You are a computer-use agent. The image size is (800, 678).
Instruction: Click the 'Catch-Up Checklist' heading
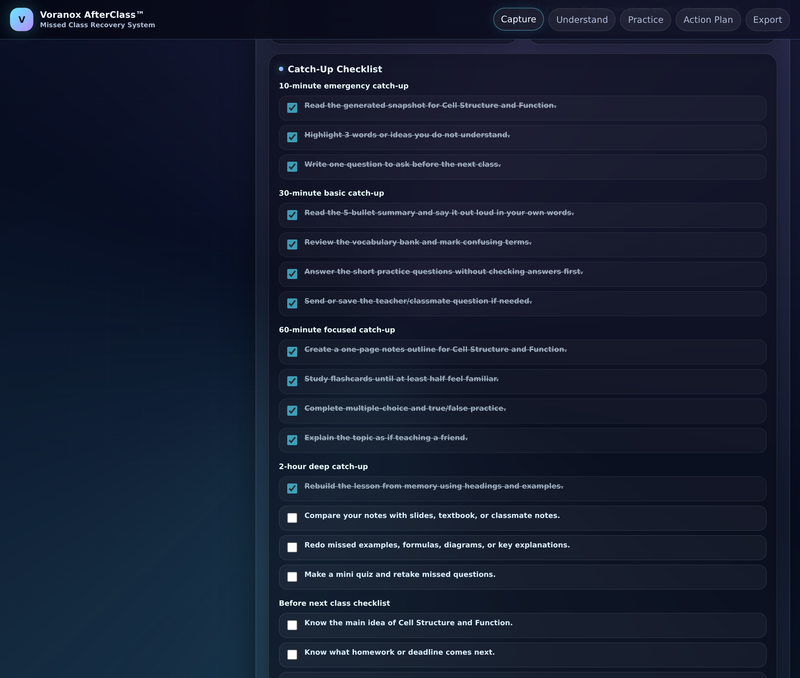(335, 69)
